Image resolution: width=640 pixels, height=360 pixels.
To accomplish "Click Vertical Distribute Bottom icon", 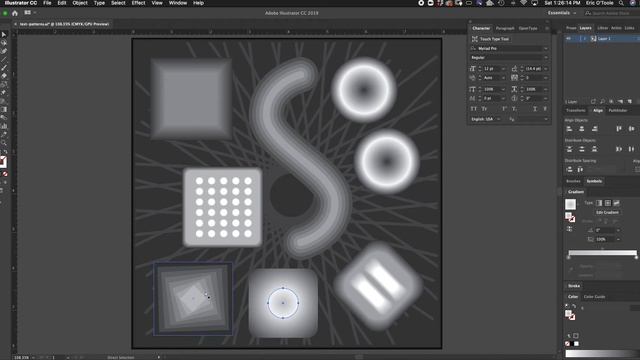I will (x=595, y=149).
